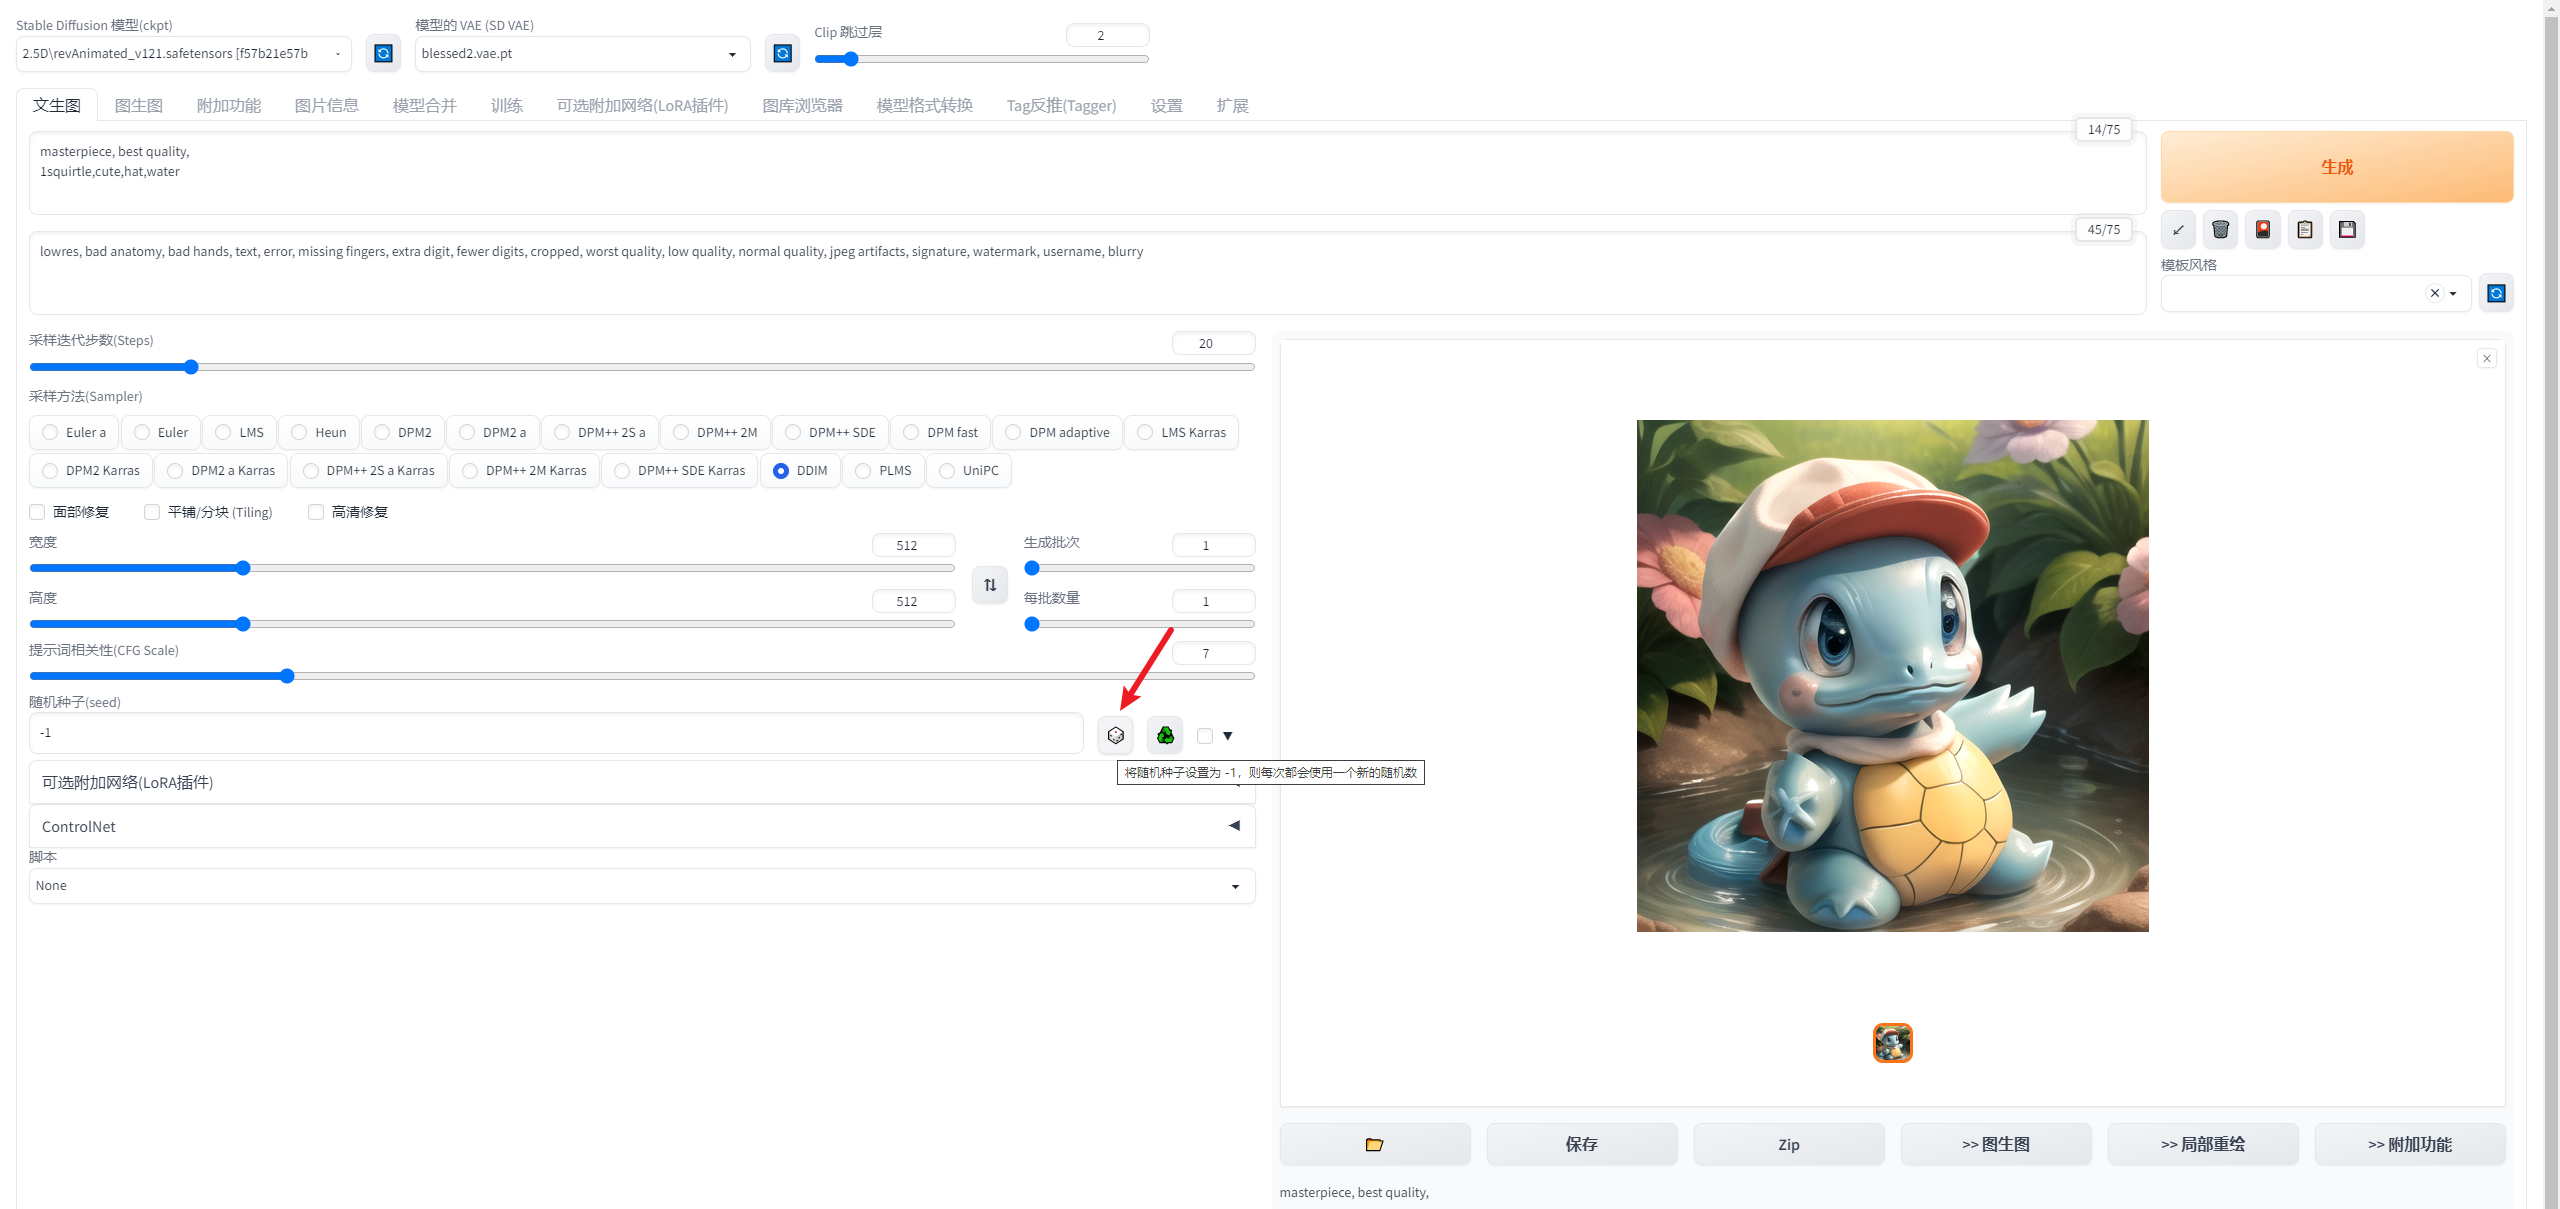Select the LMS Karras sampler
Image resolution: width=2560 pixels, height=1209 pixels.
tap(1182, 432)
